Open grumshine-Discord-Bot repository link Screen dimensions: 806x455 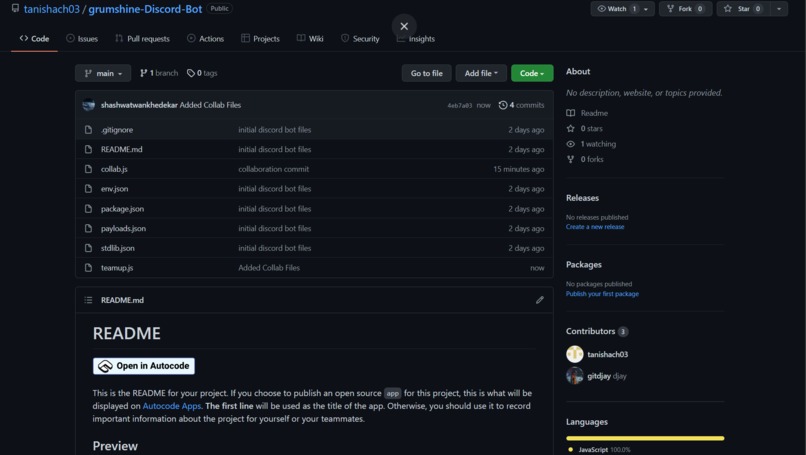[145, 9]
